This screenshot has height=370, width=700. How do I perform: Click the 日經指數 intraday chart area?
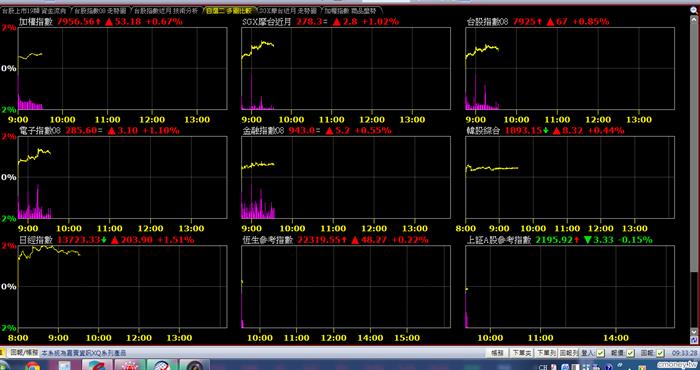(x=122, y=287)
